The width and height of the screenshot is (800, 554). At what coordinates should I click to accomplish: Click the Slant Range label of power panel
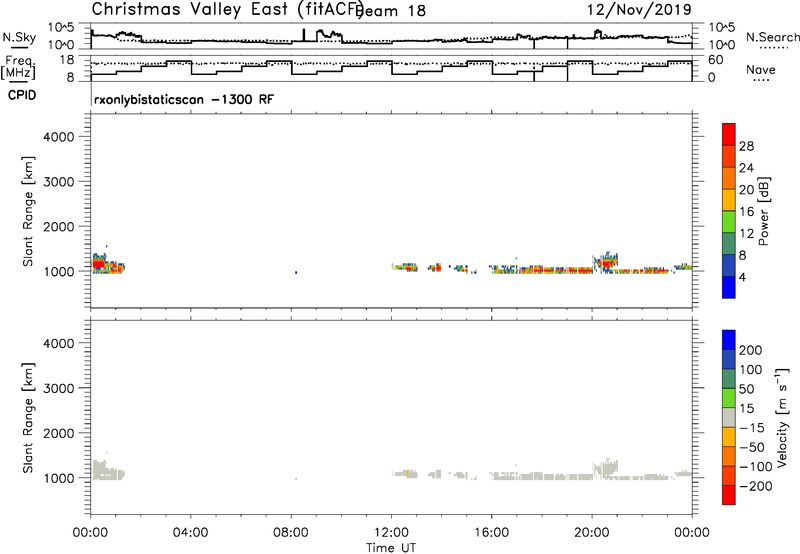click(x=28, y=211)
